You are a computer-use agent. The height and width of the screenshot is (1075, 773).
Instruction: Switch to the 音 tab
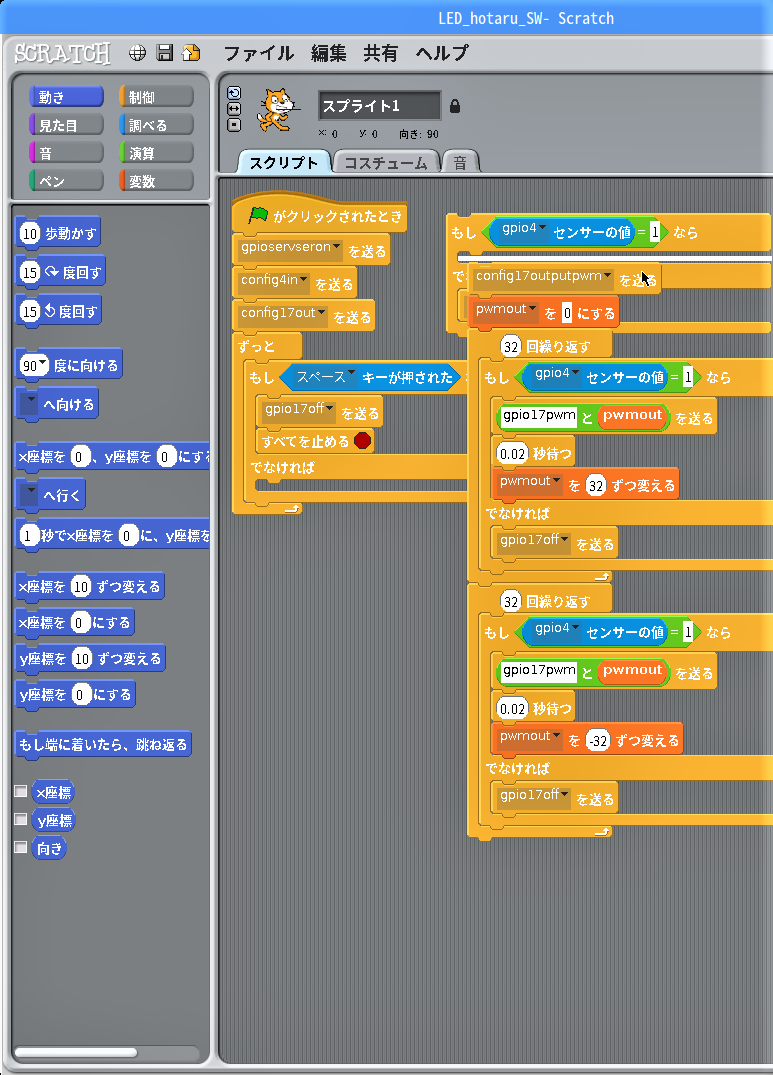click(x=461, y=162)
